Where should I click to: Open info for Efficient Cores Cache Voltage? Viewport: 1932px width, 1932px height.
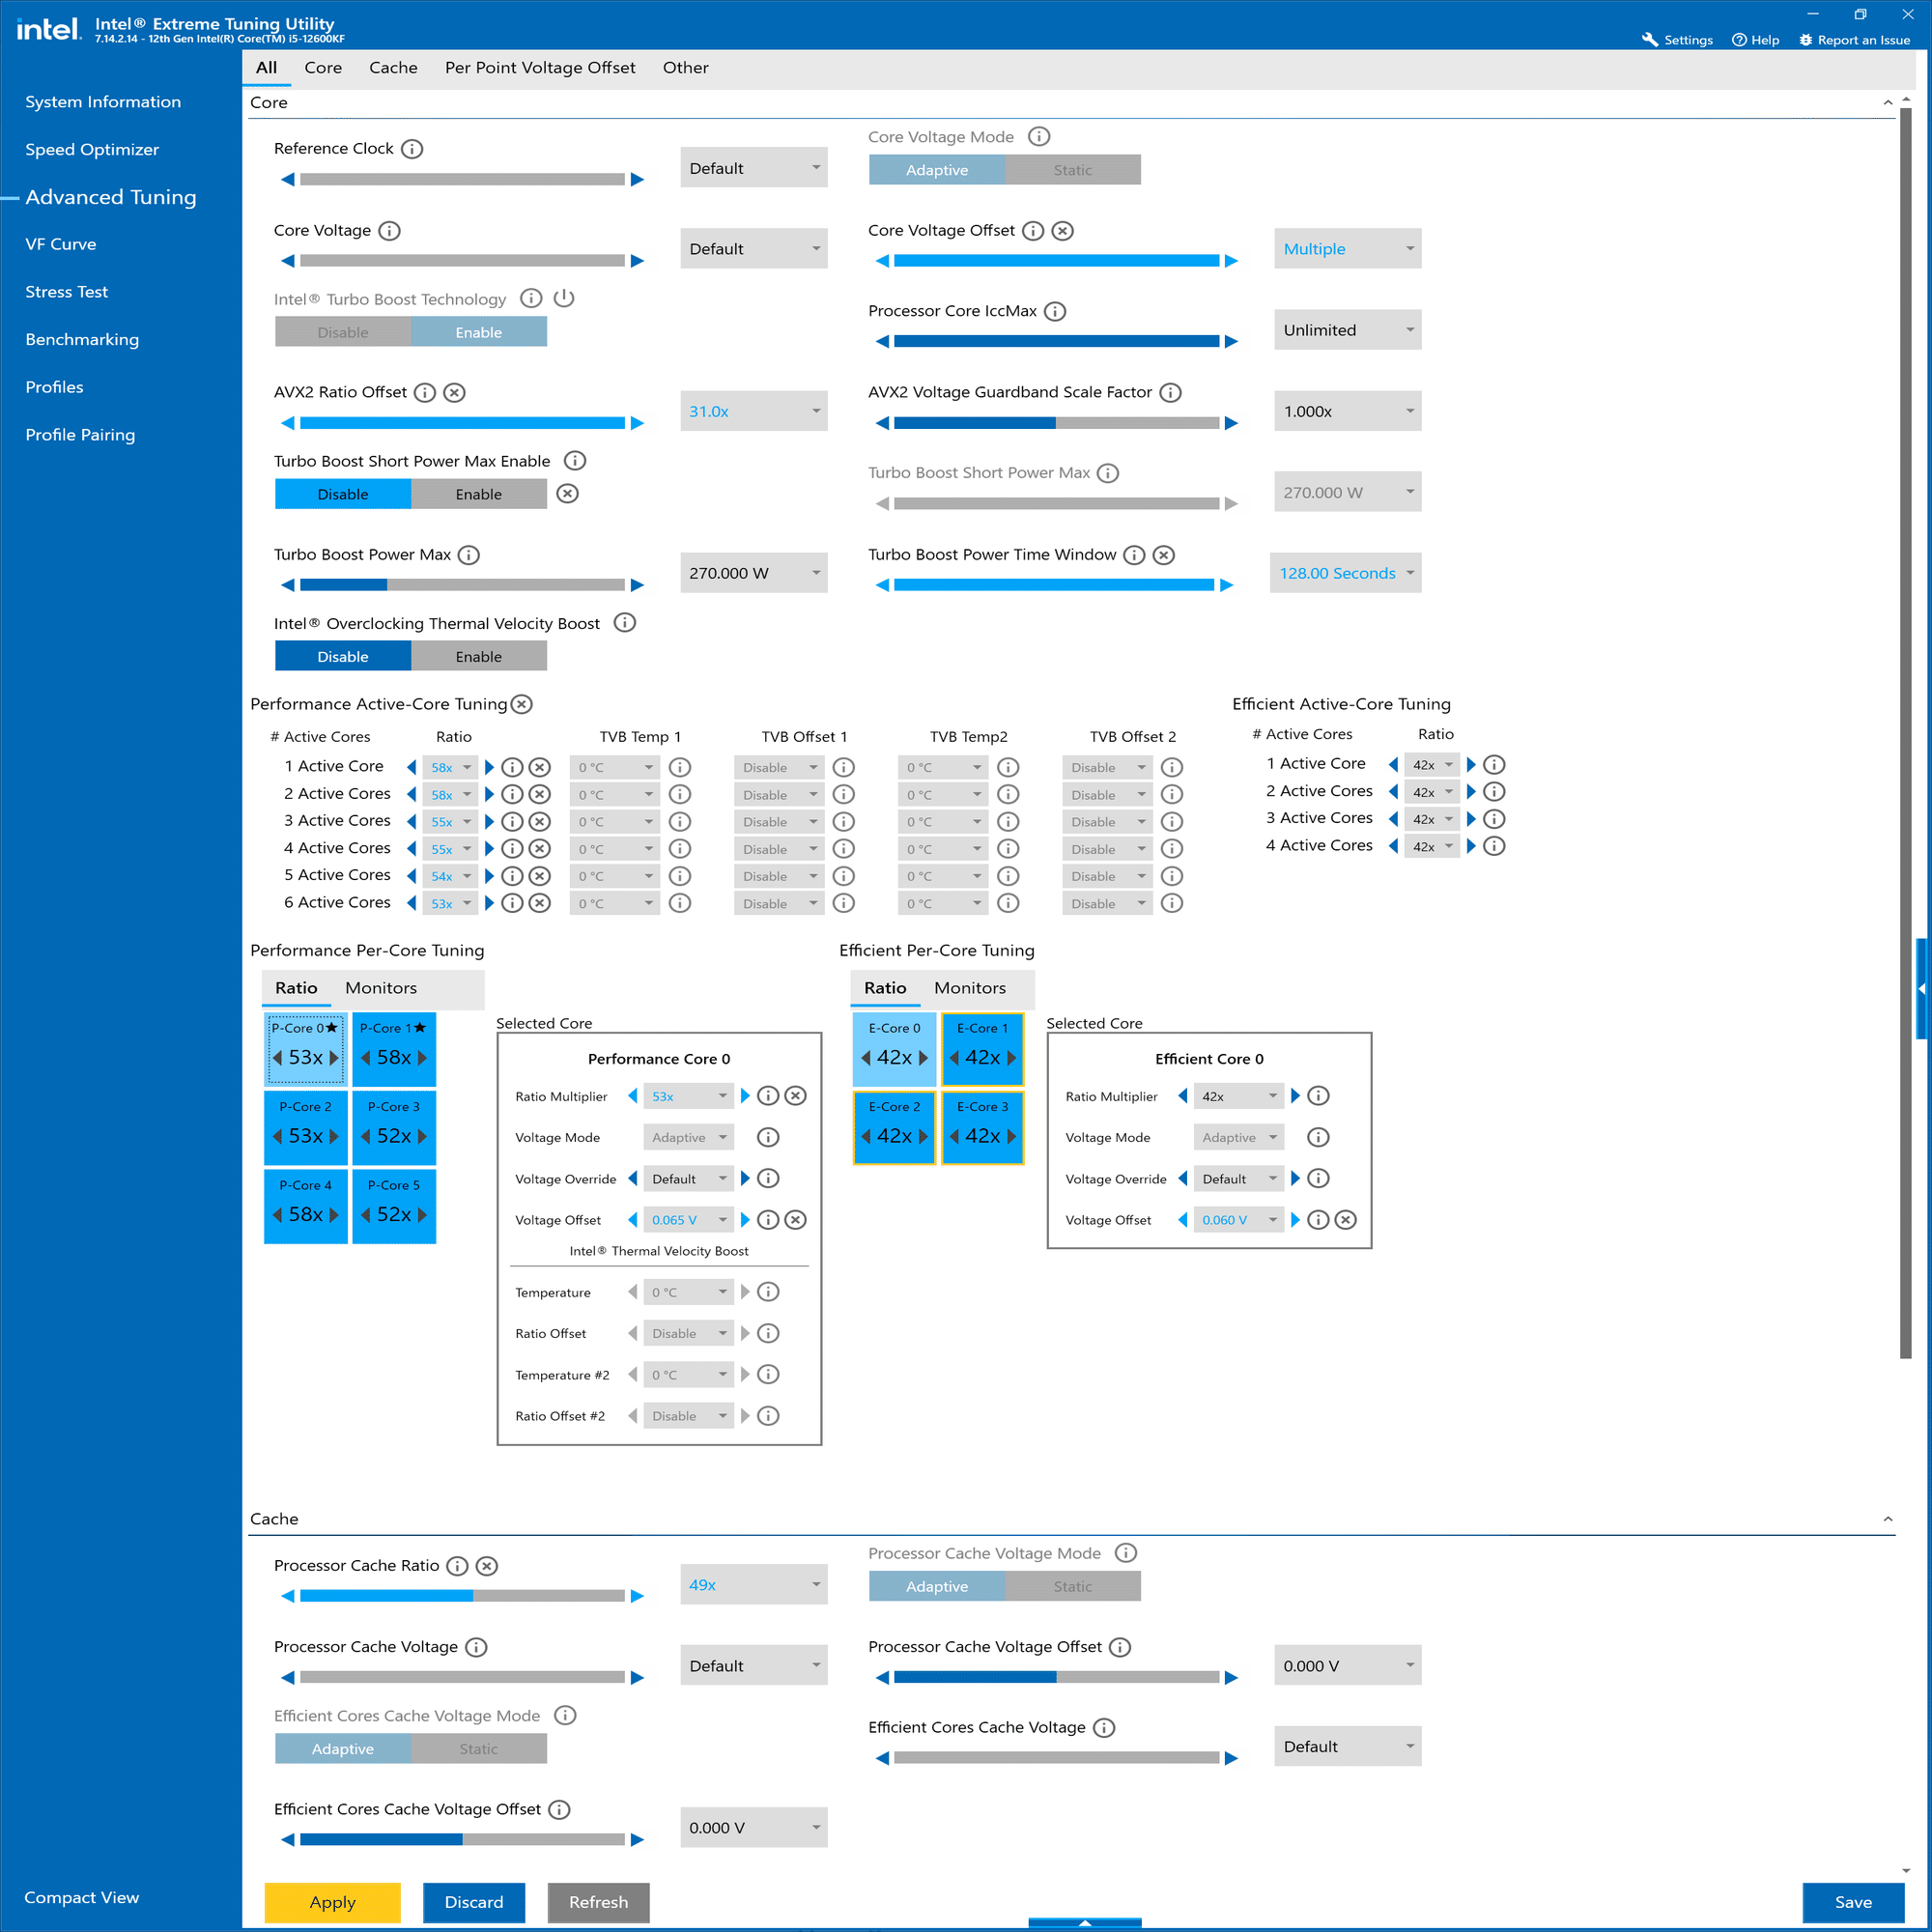(x=1104, y=1728)
